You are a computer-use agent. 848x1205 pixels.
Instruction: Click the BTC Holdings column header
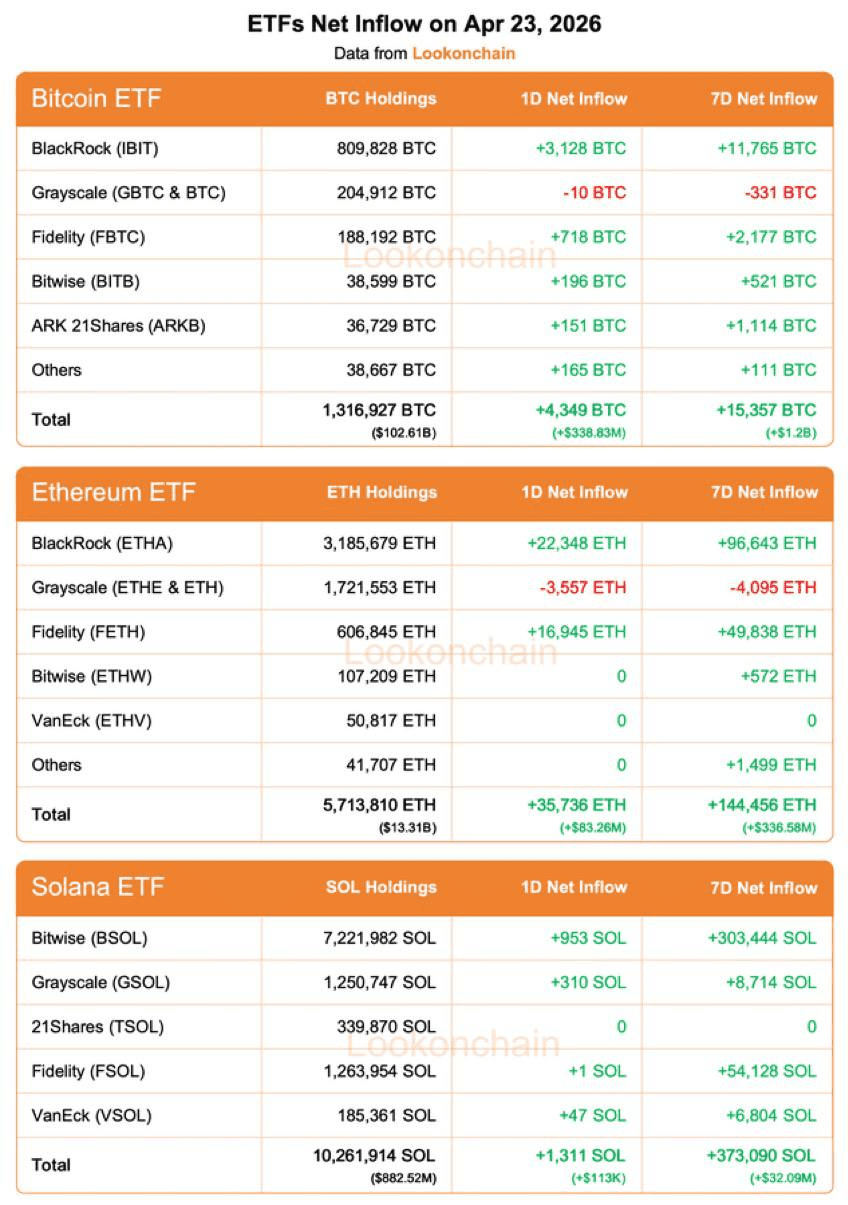(x=381, y=99)
